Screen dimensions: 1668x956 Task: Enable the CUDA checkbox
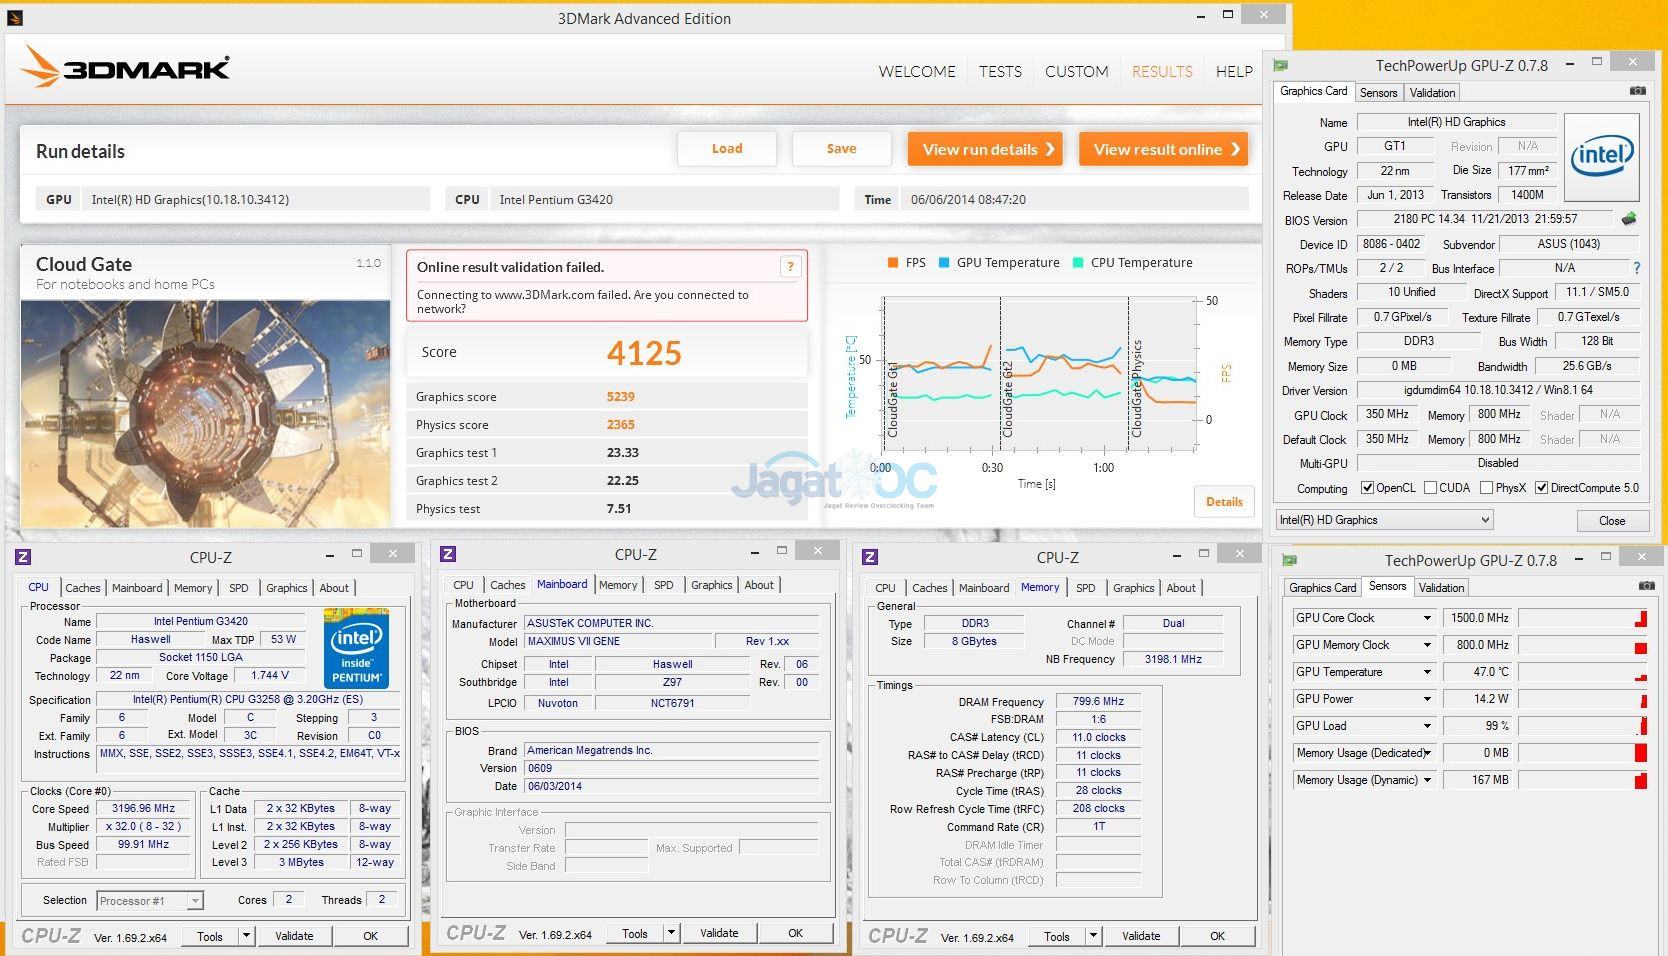1430,488
